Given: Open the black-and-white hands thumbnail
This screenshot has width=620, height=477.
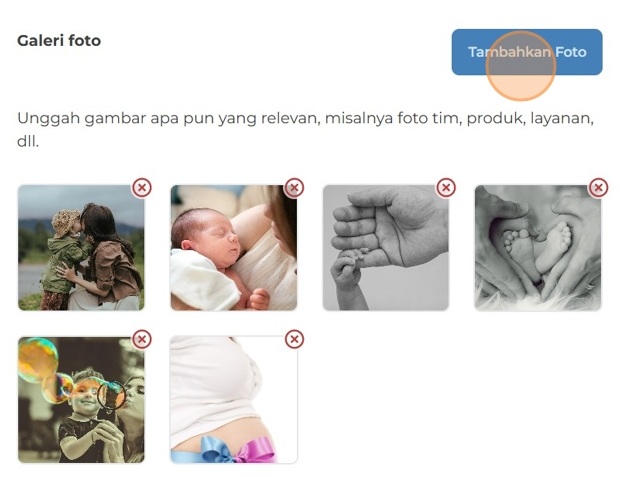Looking at the screenshot, I should 386,248.
